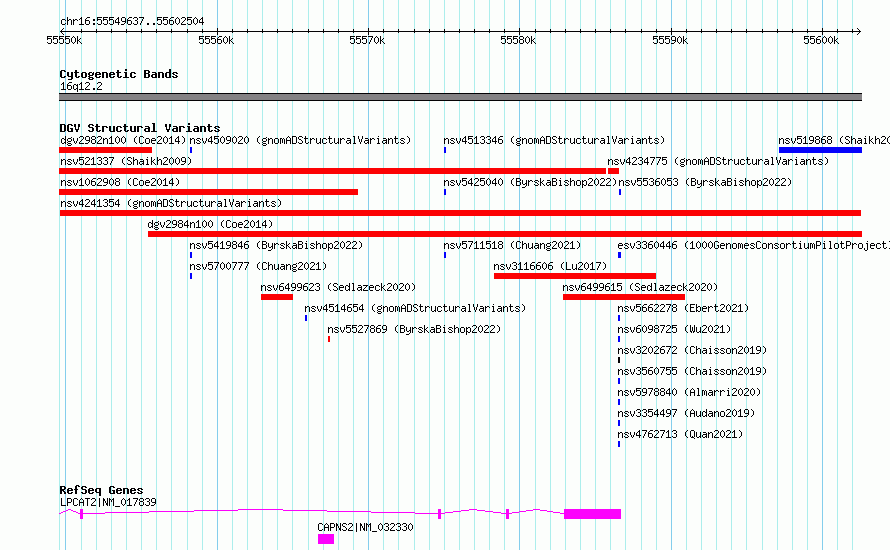Click the 55600k ruler position label
Image resolution: width=890 pixels, height=550 pixels.
821,40
